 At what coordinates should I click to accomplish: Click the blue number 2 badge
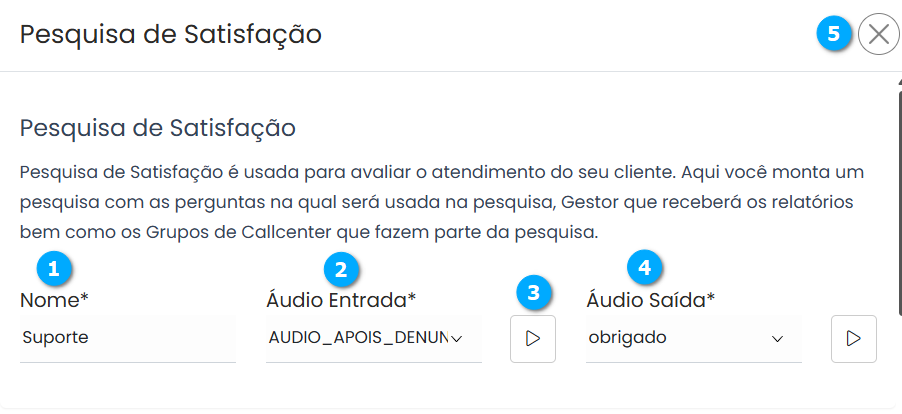(x=341, y=267)
